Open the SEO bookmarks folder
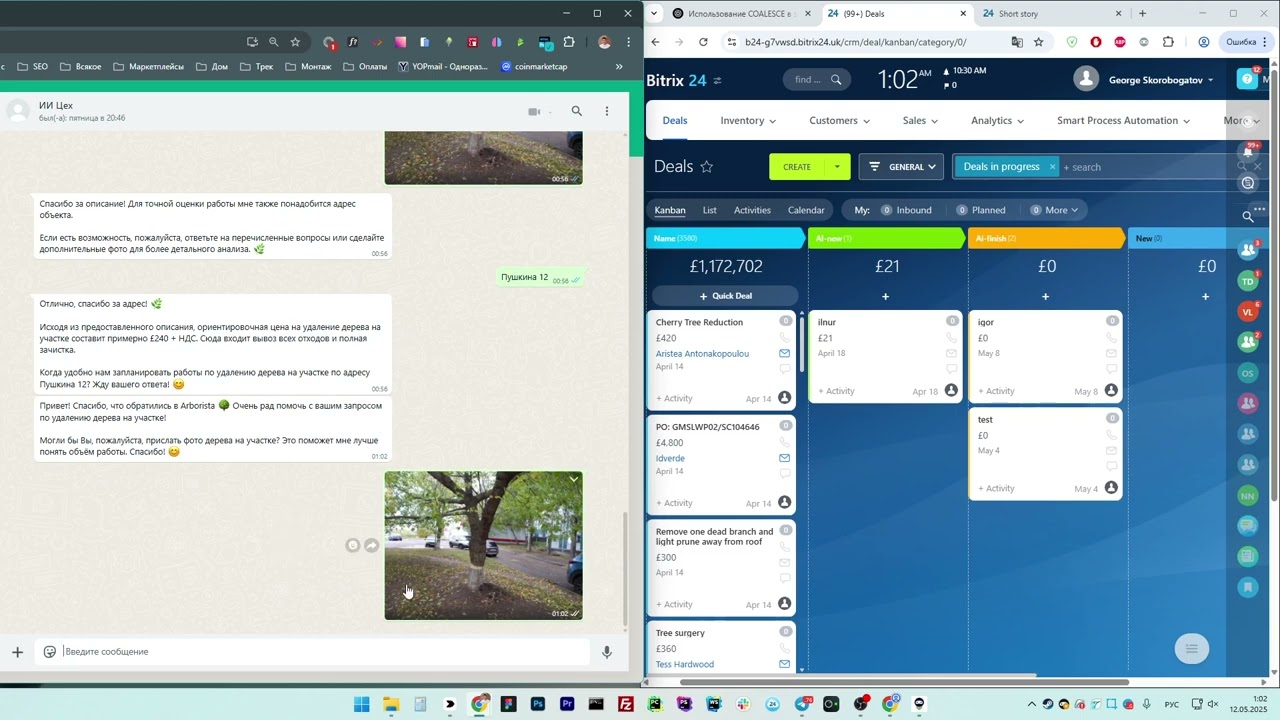Image resolution: width=1280 pixels, height=720 pixels. click(31, 67)
